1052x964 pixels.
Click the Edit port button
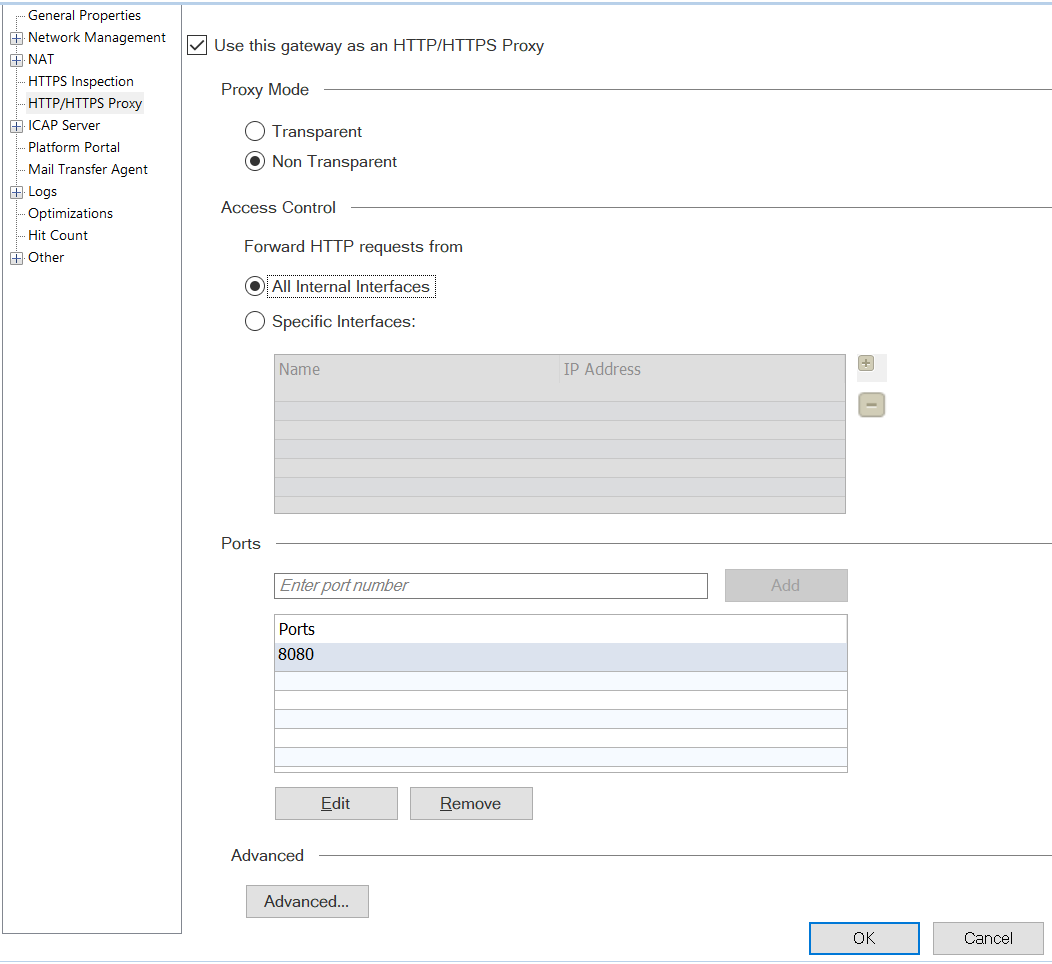[336, 803]
